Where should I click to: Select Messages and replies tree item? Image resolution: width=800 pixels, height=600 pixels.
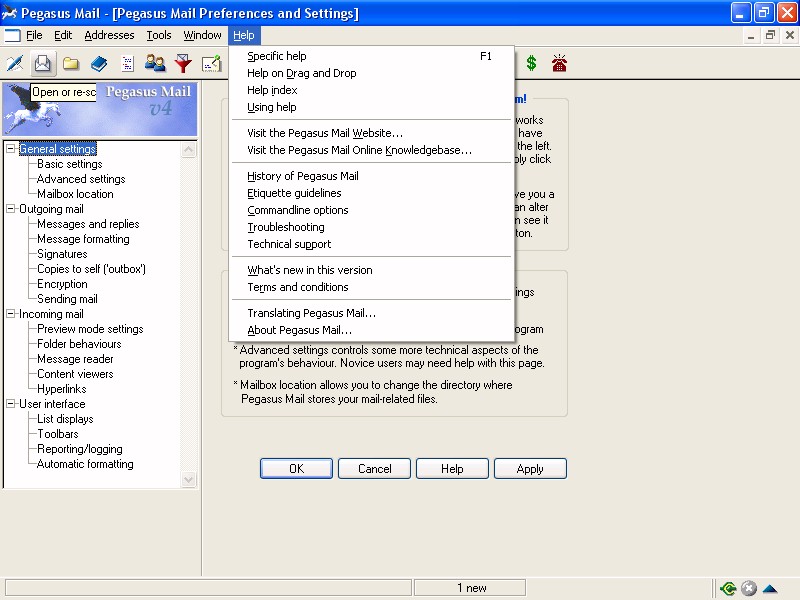point(88,224)
